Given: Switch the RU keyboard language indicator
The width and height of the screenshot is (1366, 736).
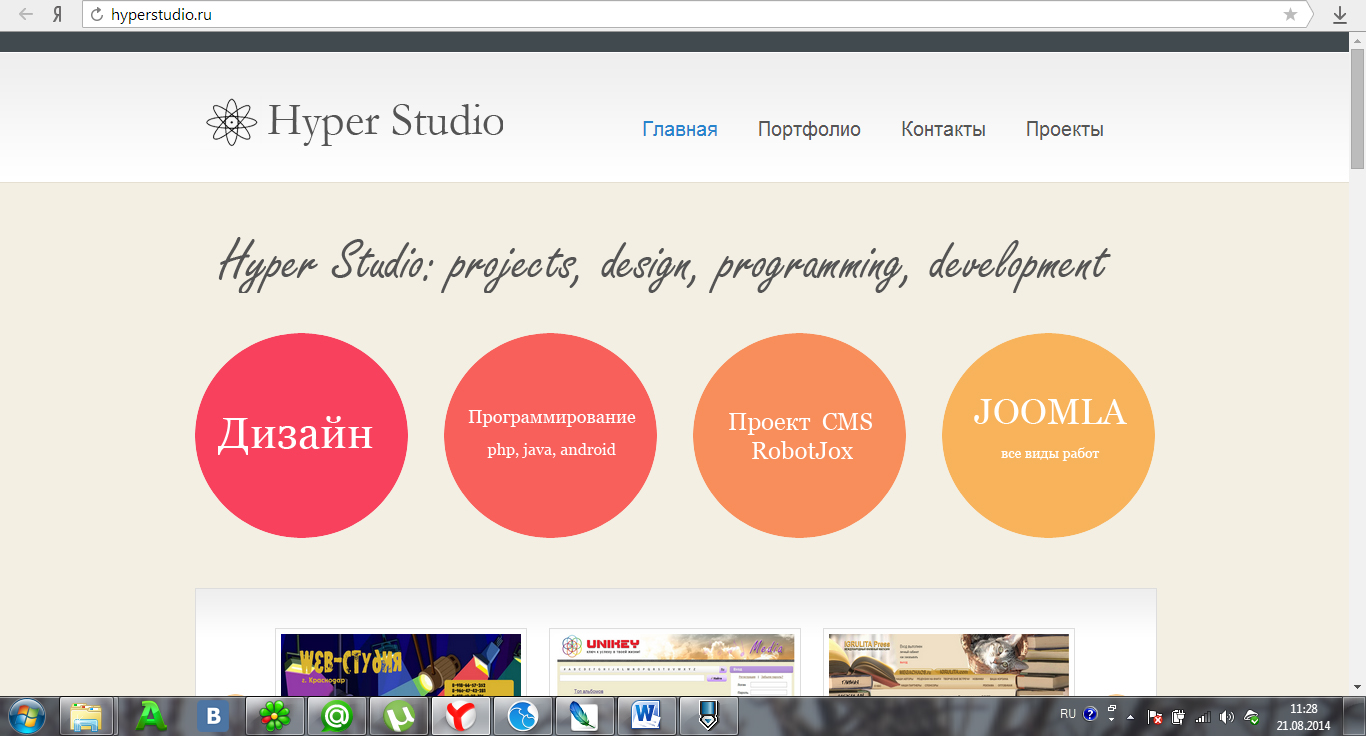Looking at the screenshot, I should 1067,714.
